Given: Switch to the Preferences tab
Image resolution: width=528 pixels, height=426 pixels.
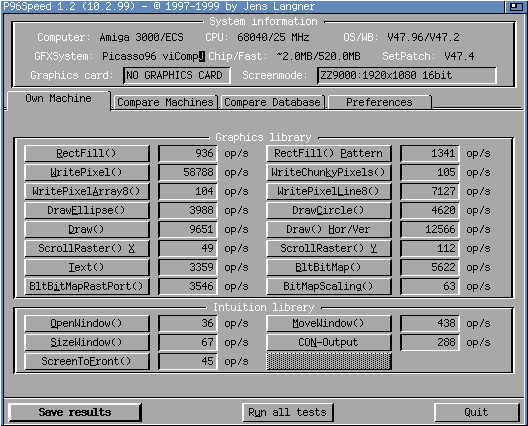Looking at the screenshot, I should [x=379, y=102].
